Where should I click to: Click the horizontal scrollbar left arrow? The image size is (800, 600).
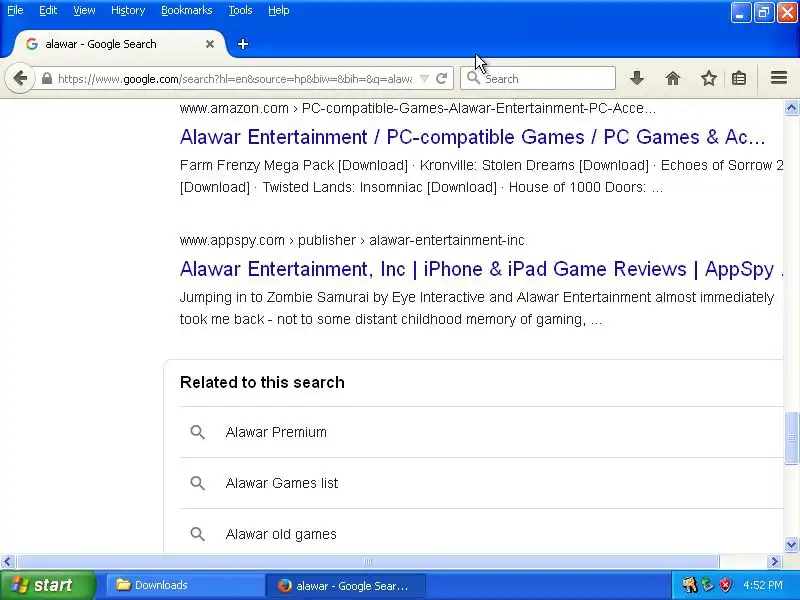[7, 562]
